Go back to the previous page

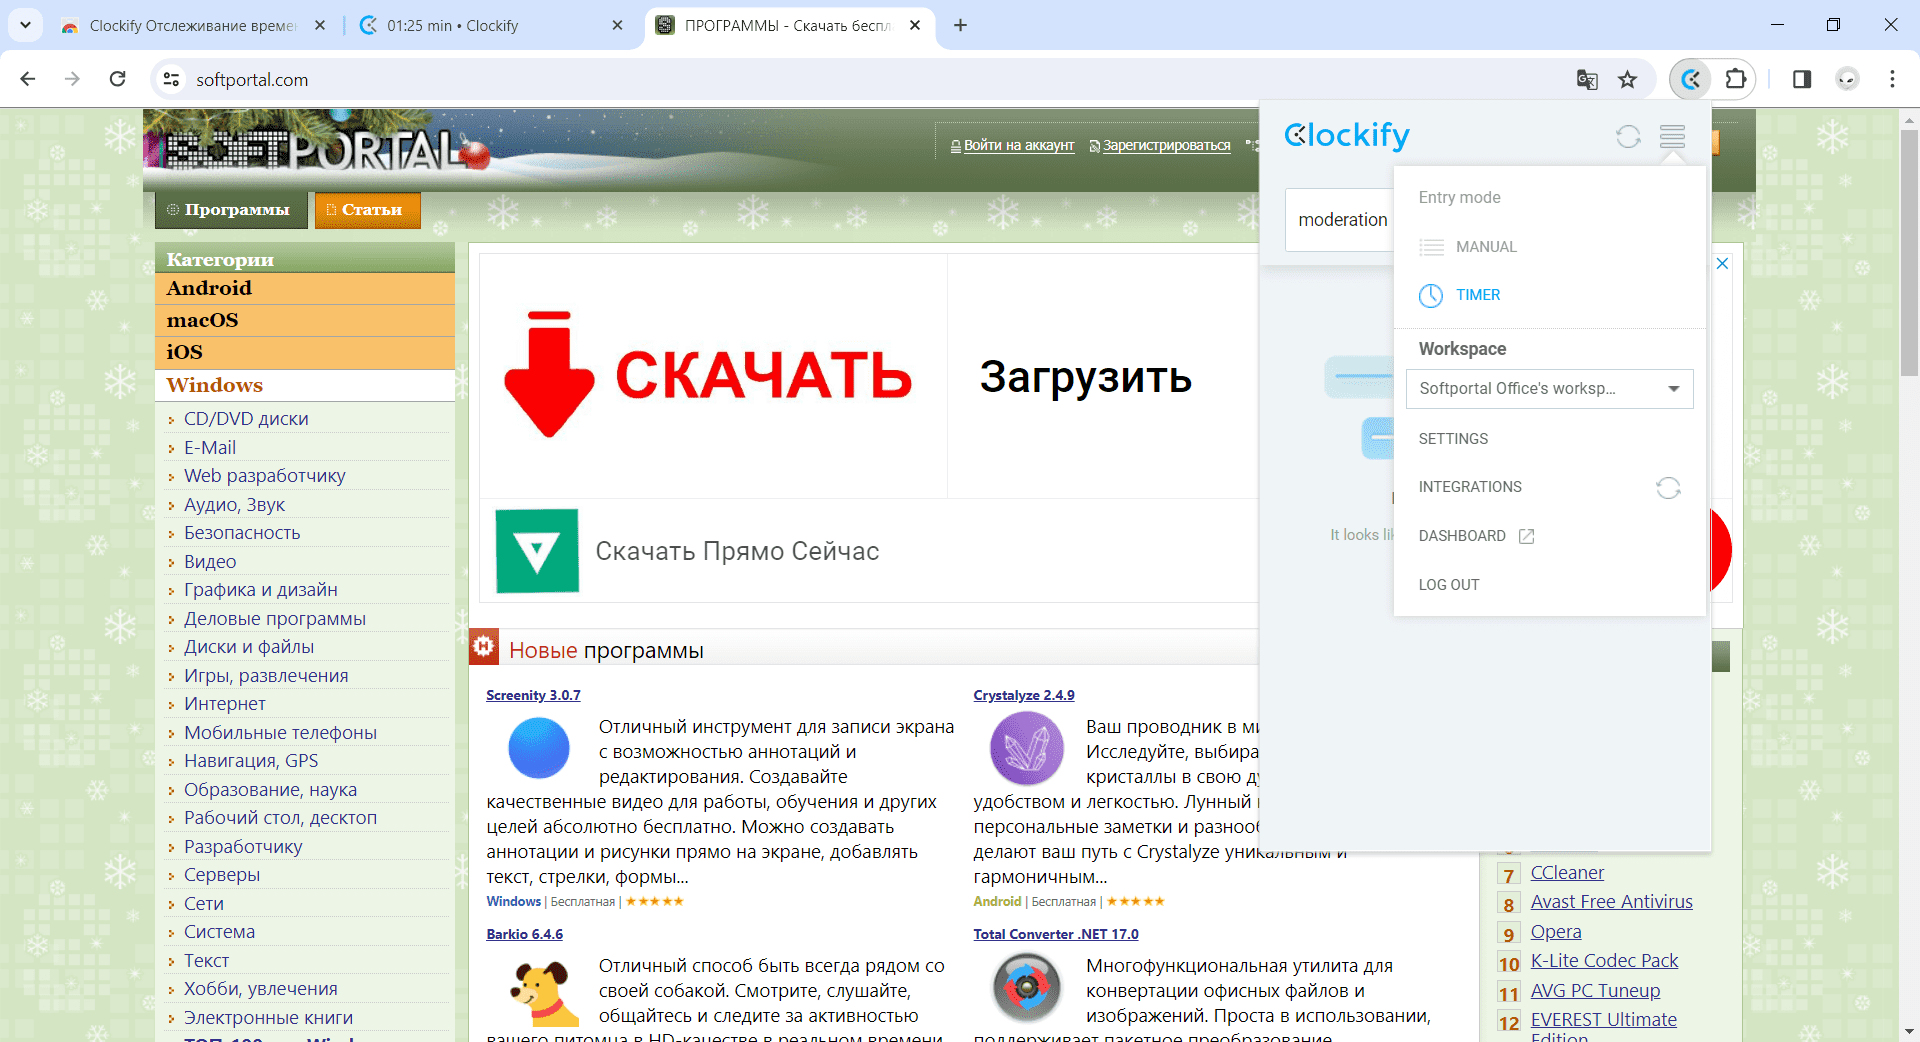point(28,79)
